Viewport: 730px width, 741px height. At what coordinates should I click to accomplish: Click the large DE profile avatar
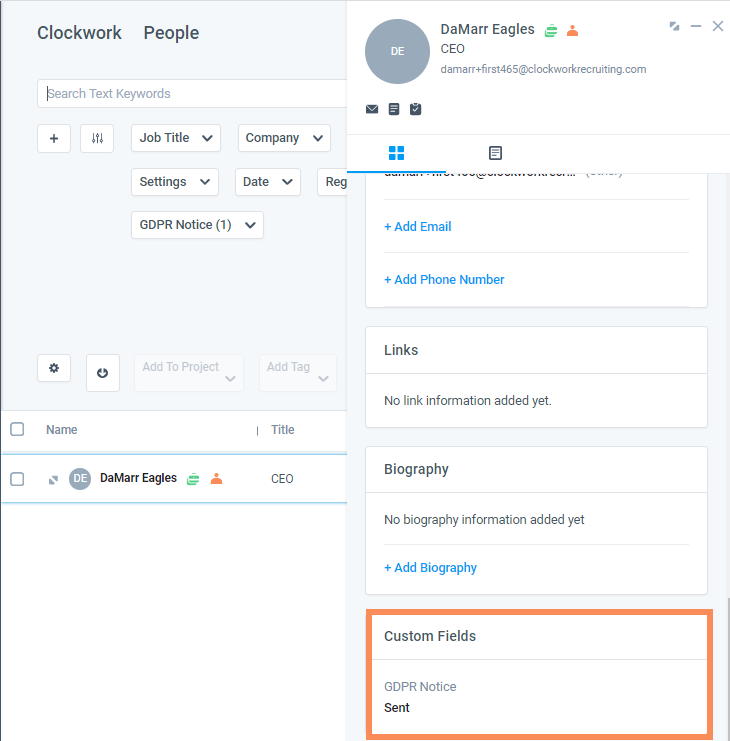coord(397,52)
